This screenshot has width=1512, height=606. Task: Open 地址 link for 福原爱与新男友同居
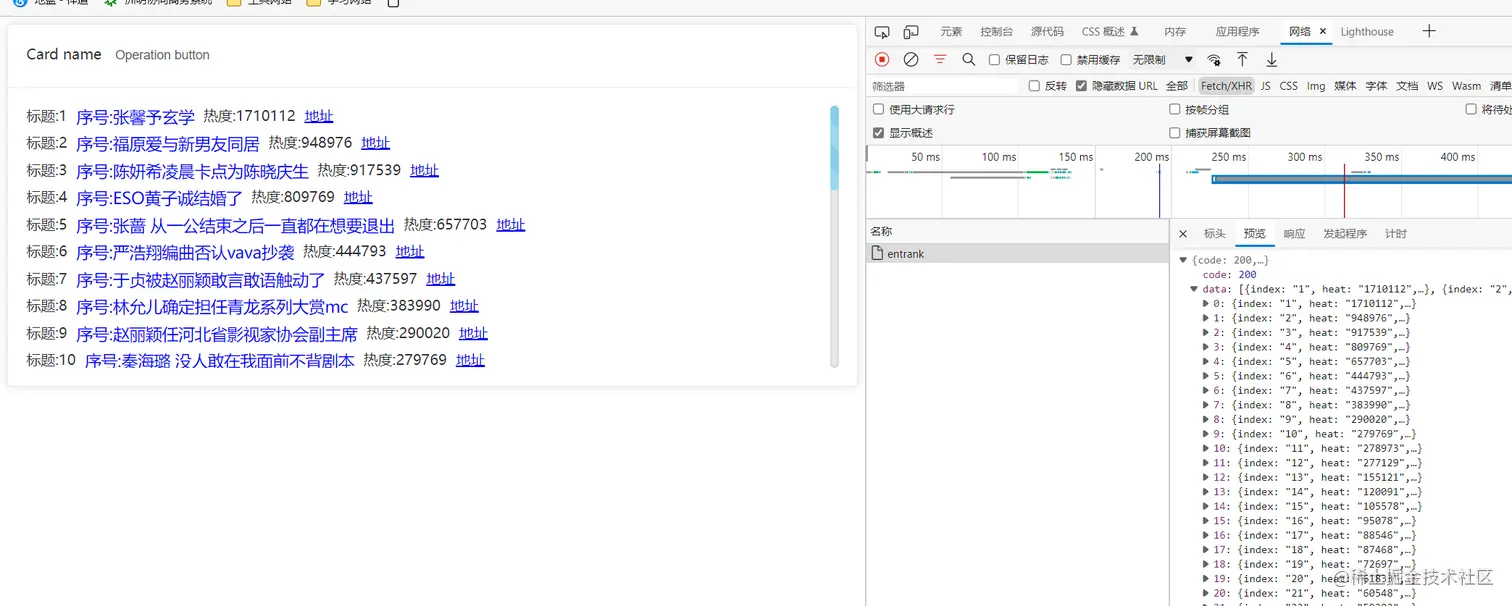tap(376, 143)
